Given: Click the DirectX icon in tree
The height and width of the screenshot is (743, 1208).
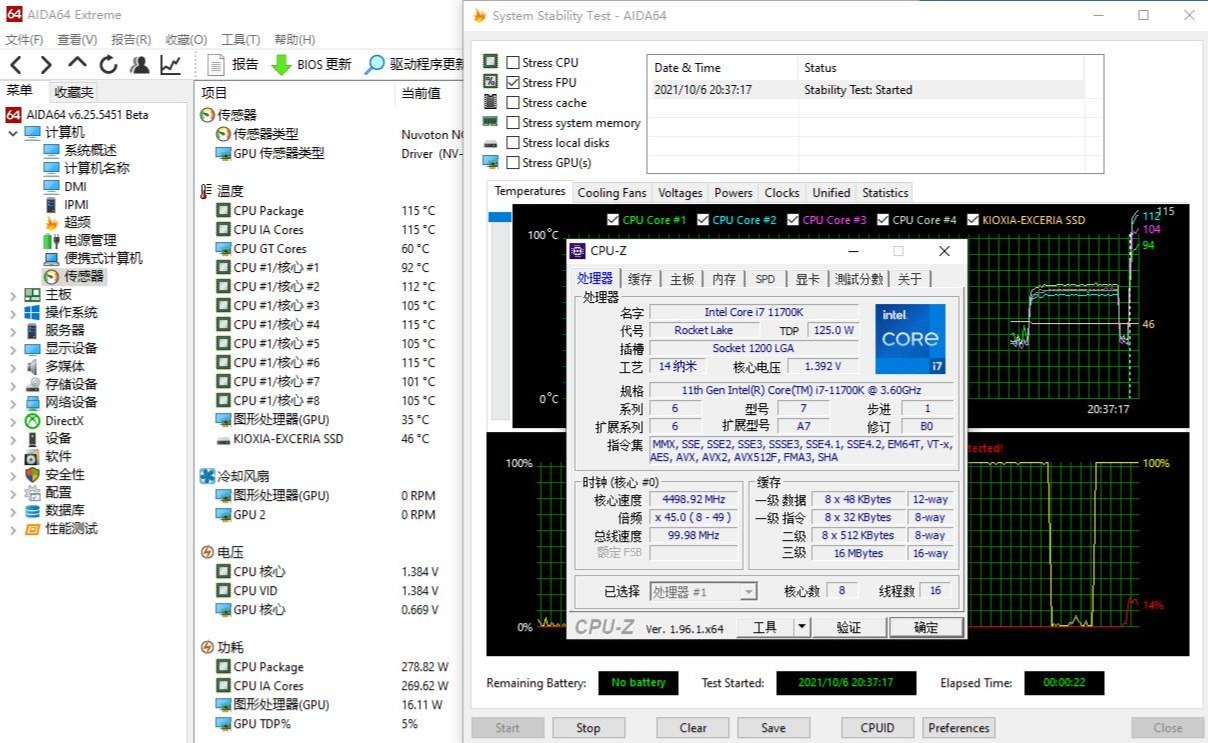Looking at the screenshot, I should (33, 421).
